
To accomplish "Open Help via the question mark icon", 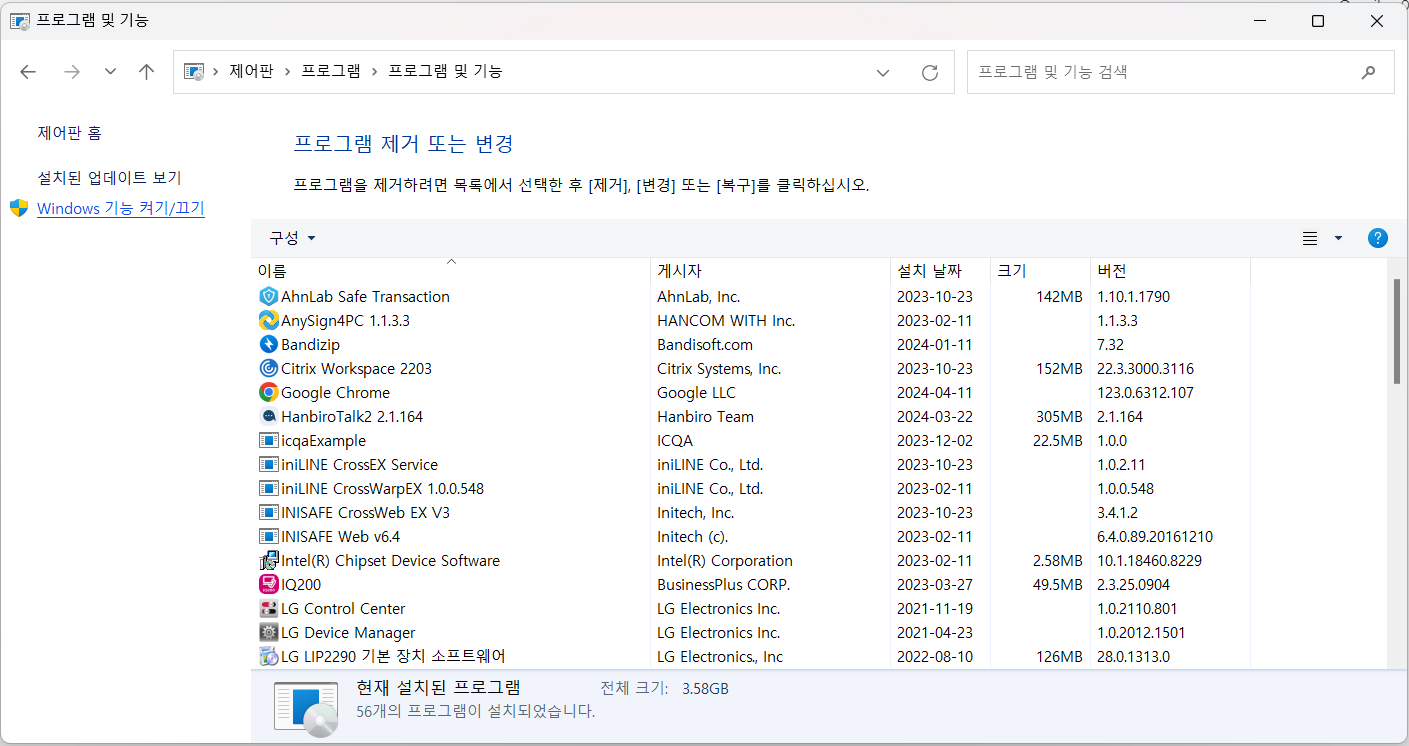I will click(x=1378, y=238).
